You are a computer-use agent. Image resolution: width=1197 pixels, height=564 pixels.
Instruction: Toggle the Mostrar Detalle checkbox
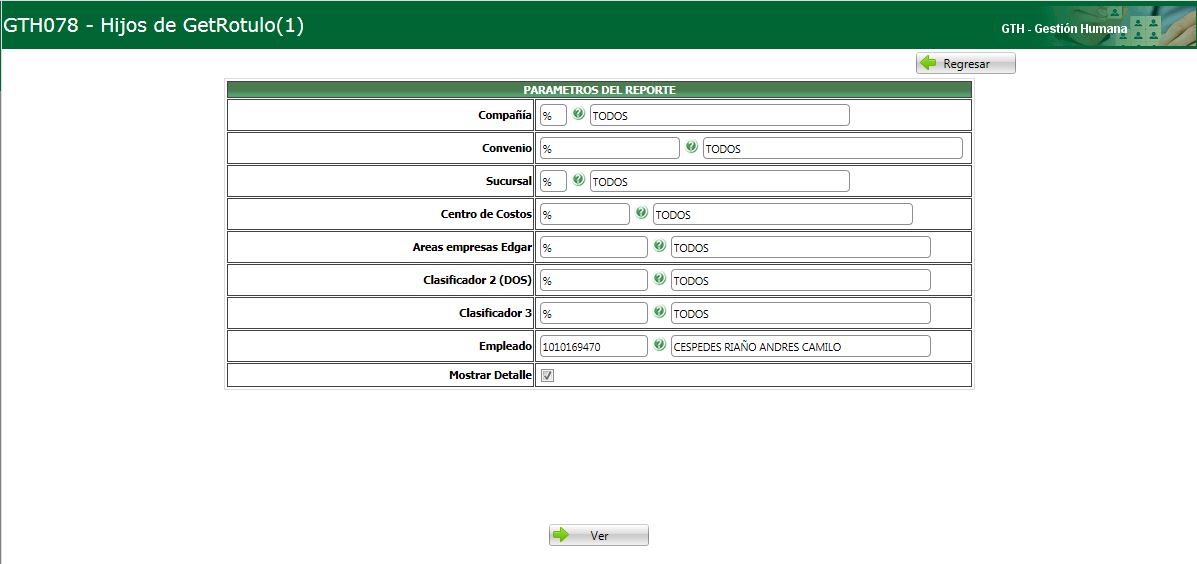pyautogui.click(x=547, y=375)
